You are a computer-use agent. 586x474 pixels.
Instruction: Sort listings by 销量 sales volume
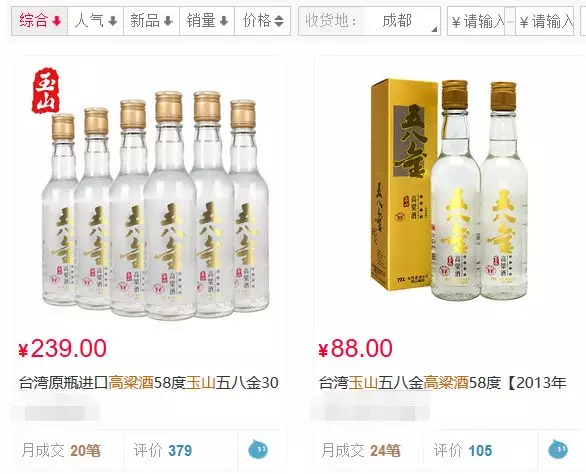point(207,21)
